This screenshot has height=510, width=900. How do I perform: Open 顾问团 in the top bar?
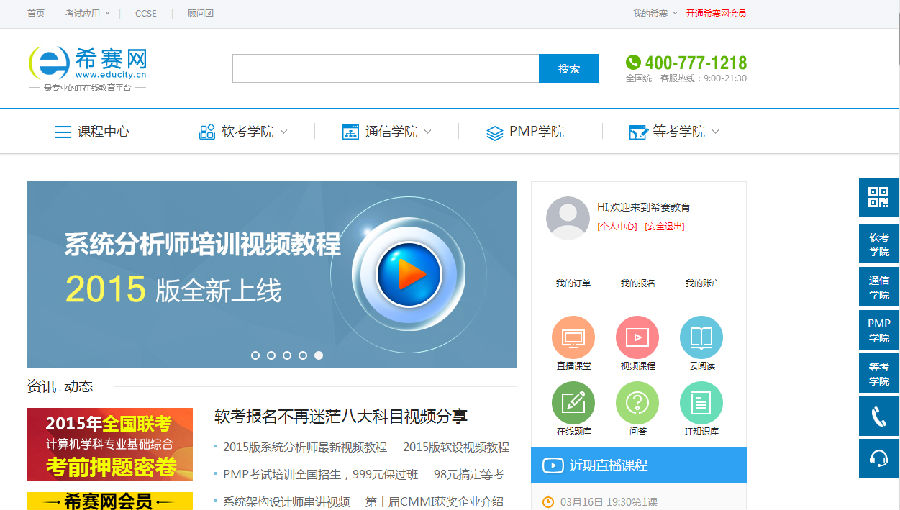point(200,13)
